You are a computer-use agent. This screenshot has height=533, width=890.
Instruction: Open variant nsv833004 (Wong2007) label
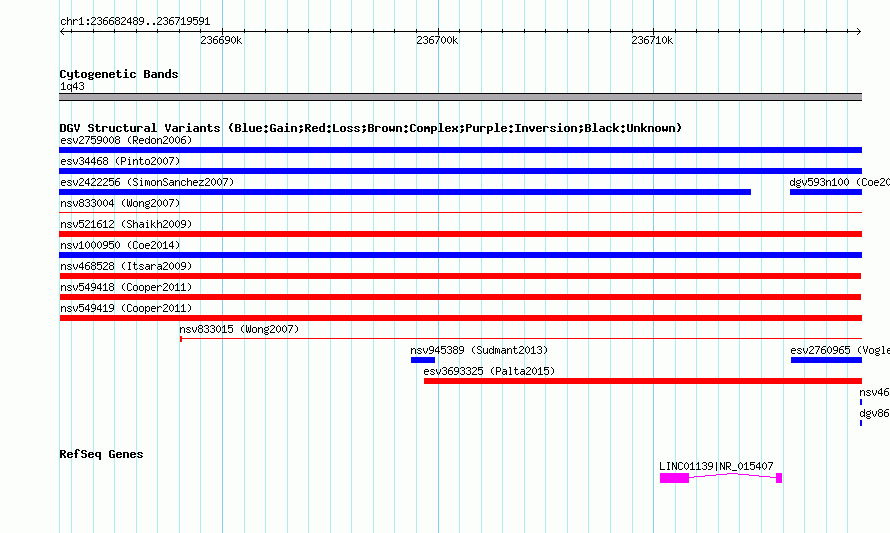click(x=120, y=203)
